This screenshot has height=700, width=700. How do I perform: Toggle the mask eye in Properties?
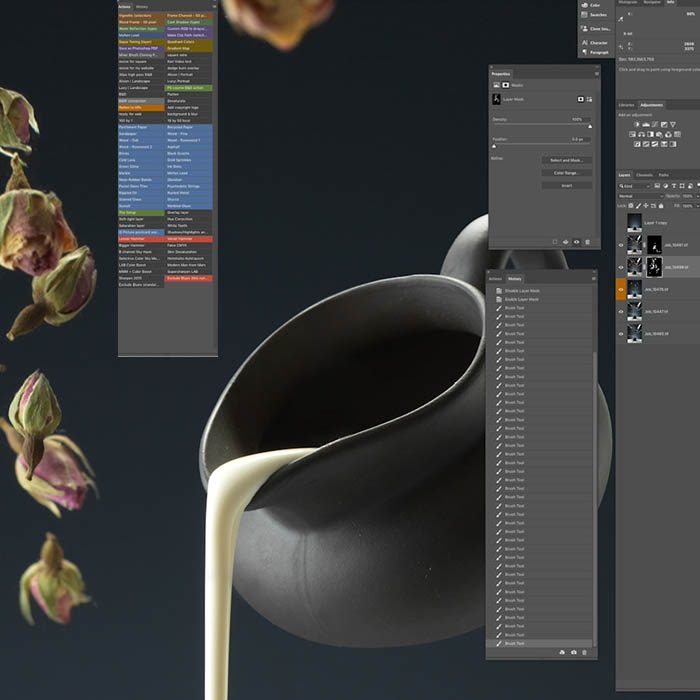(x=576, y=242)
